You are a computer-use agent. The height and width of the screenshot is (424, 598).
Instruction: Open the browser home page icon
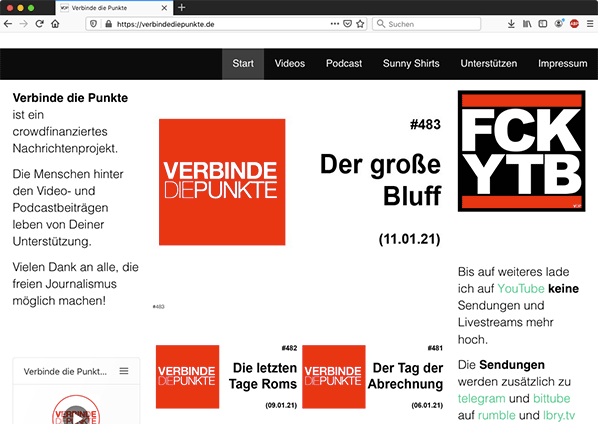coord(55,24)
